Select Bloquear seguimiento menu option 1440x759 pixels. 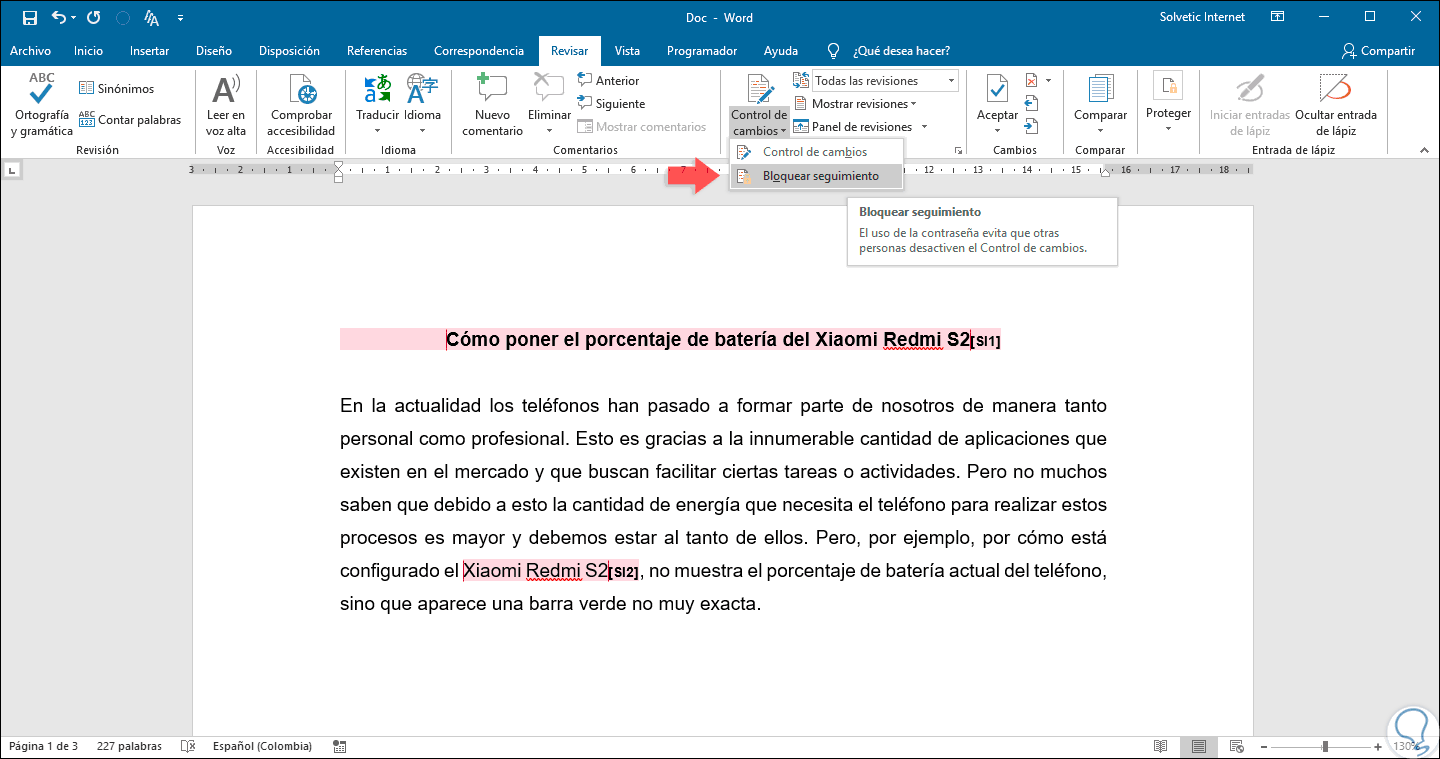coord(820,176)
